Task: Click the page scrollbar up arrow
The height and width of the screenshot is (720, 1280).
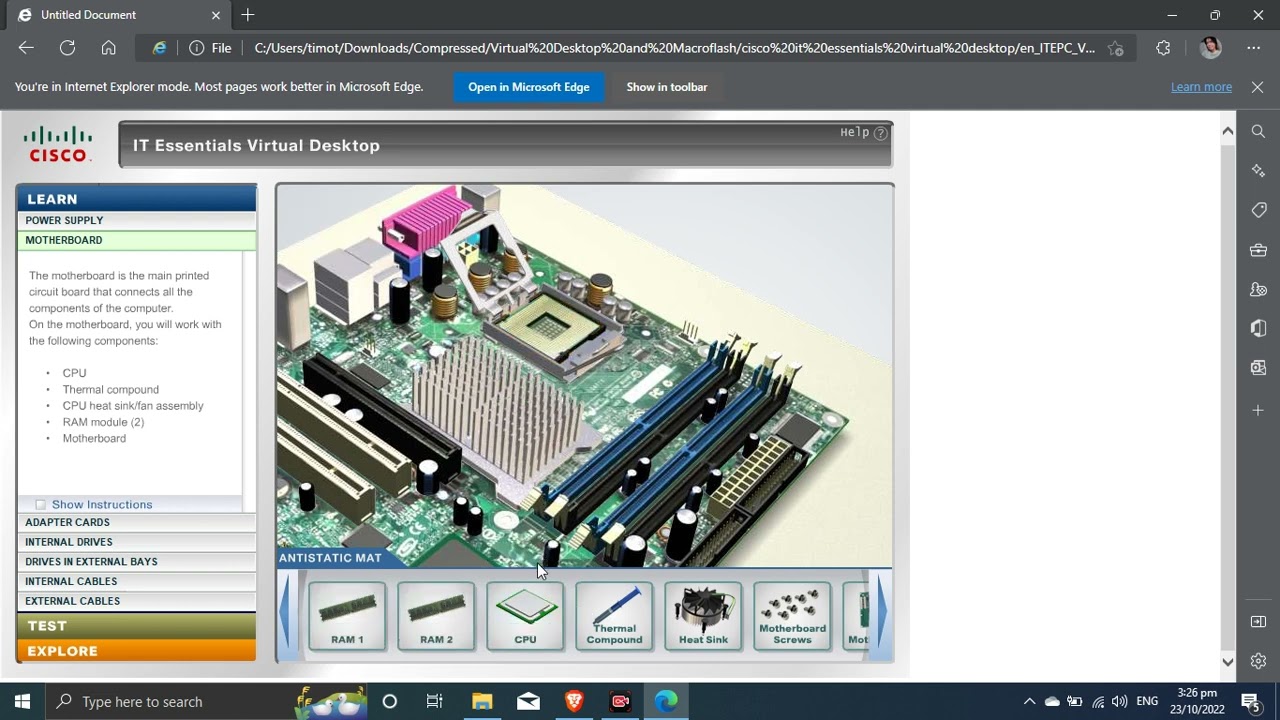Action: pyautogui.click(x=1228, y=131)
